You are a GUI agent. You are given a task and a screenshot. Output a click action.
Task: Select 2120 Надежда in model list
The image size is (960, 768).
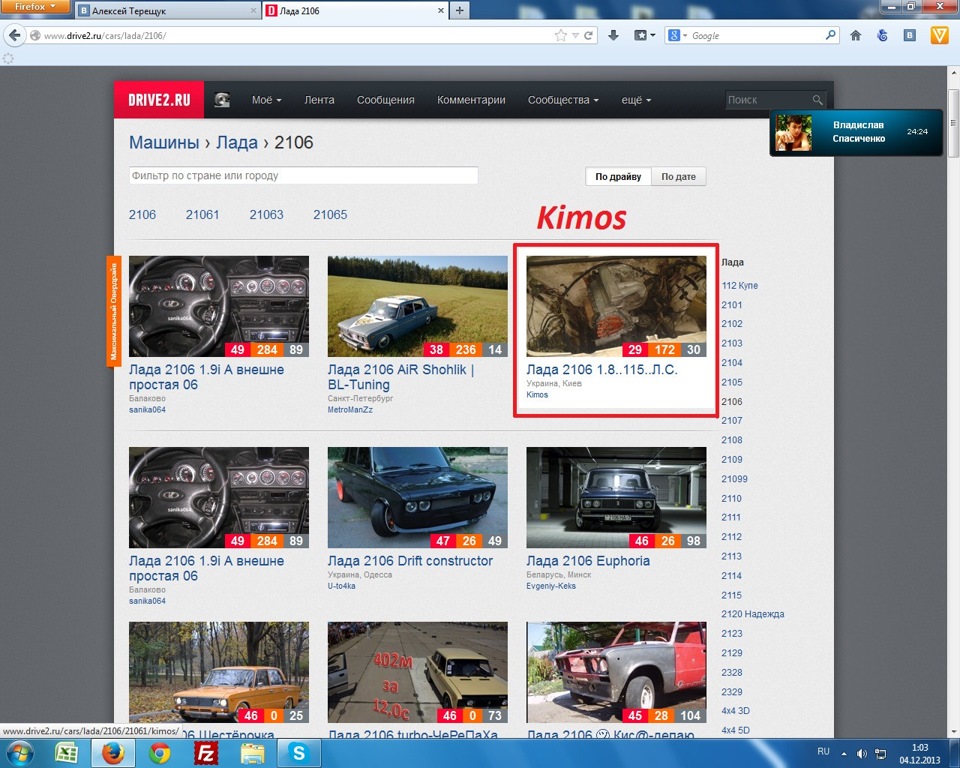coord(752,614)
